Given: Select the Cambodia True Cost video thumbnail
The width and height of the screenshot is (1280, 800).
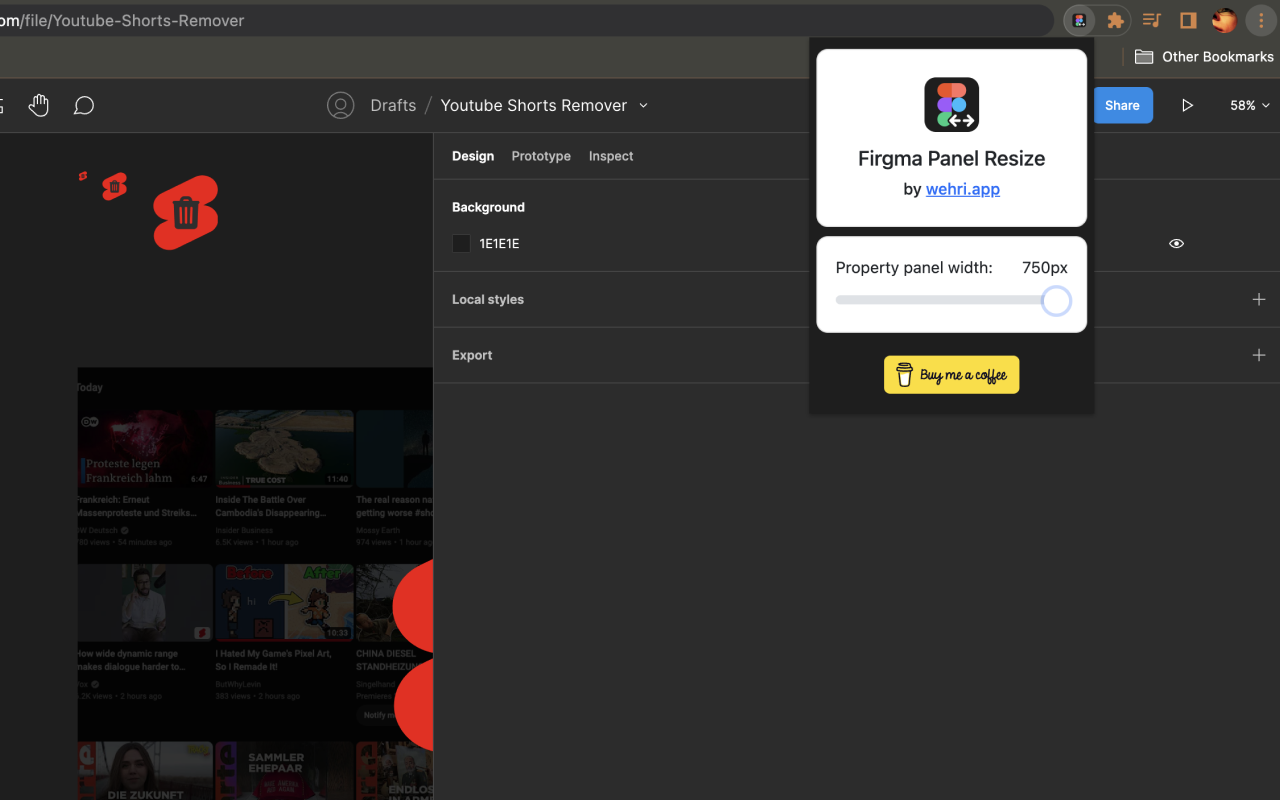Looking at the screenshot, I should tap(284, 448).
